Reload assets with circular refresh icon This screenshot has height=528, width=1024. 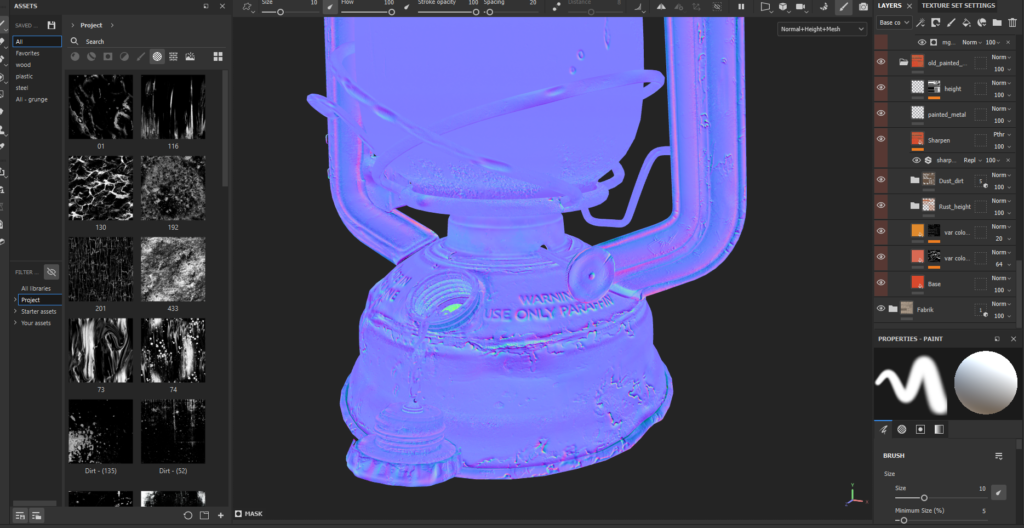point(188,515)
